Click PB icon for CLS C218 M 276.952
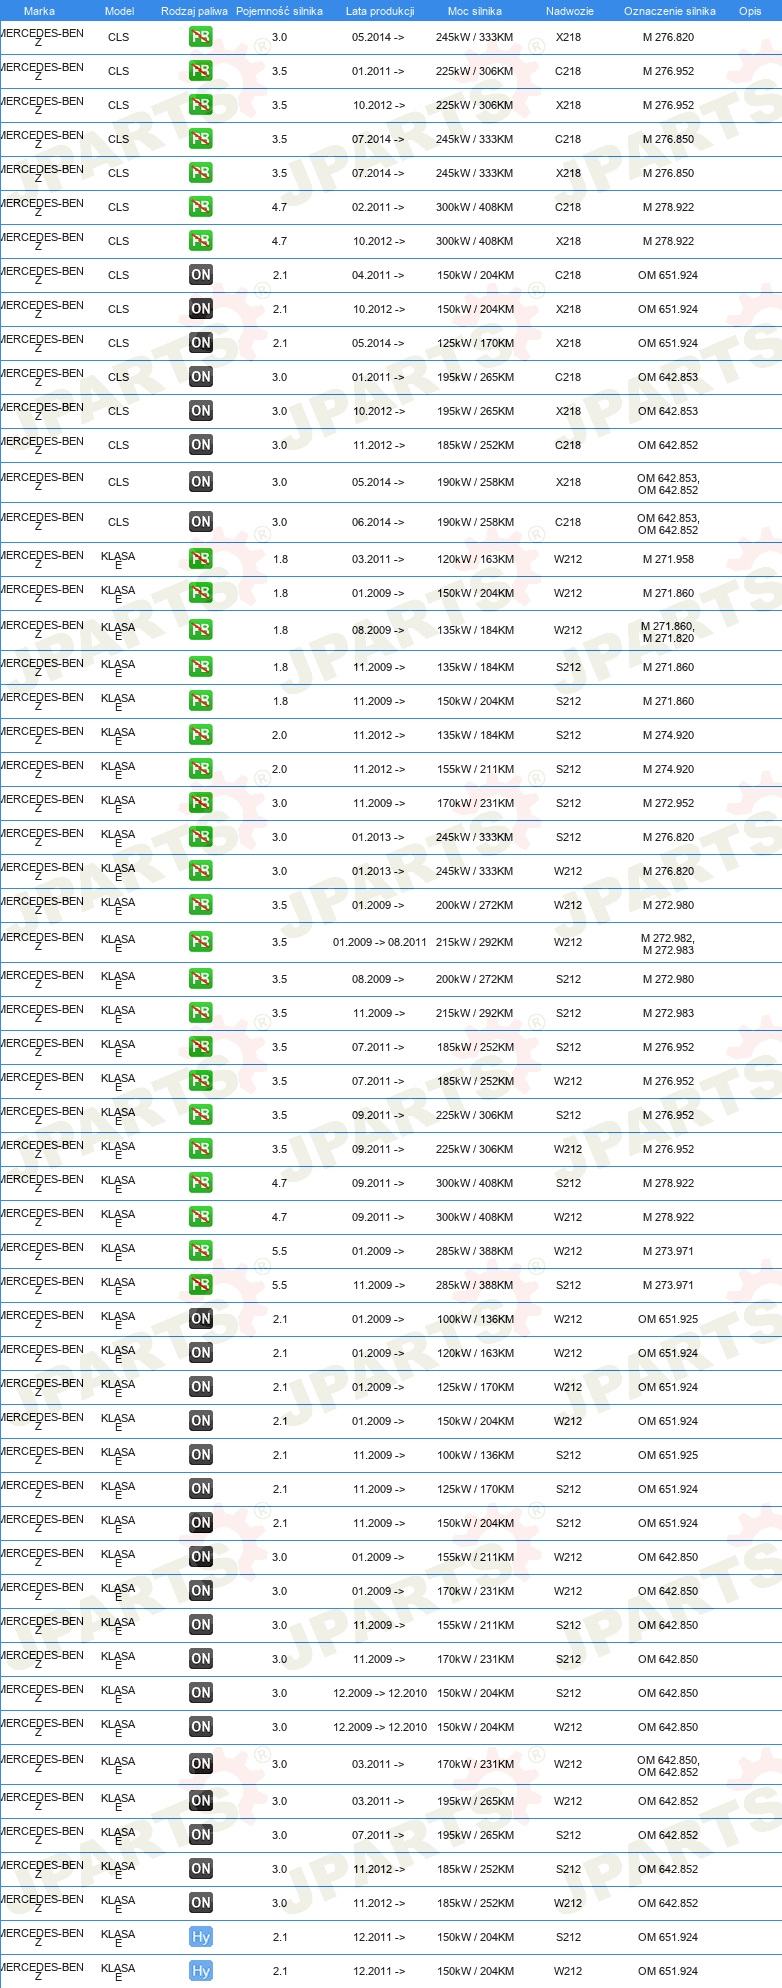The image size is (782, 1988). [200, 71]
